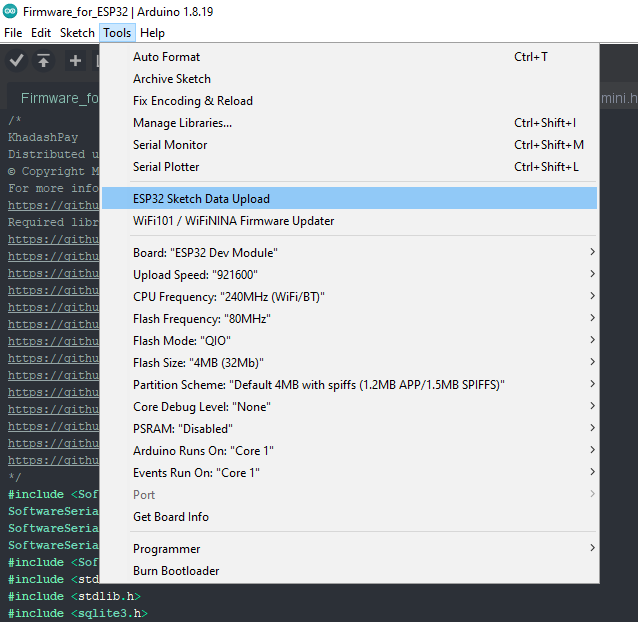This screenshot has height=622, width=638.
Task: Select Get Board Info
Action: 349,517
